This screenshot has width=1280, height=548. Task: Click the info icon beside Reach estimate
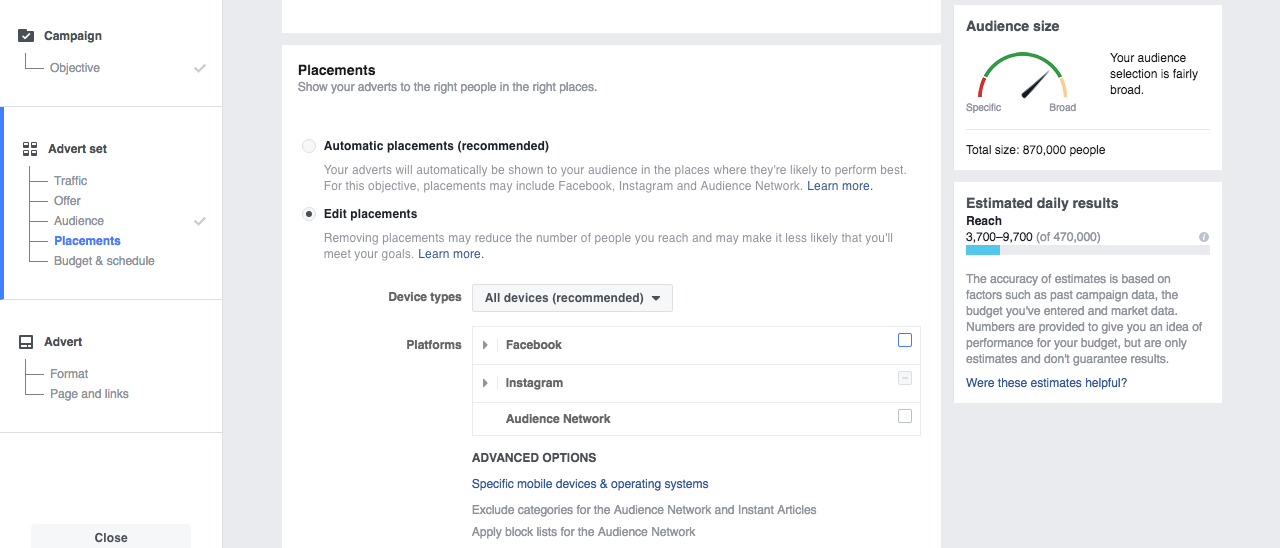1204,237
